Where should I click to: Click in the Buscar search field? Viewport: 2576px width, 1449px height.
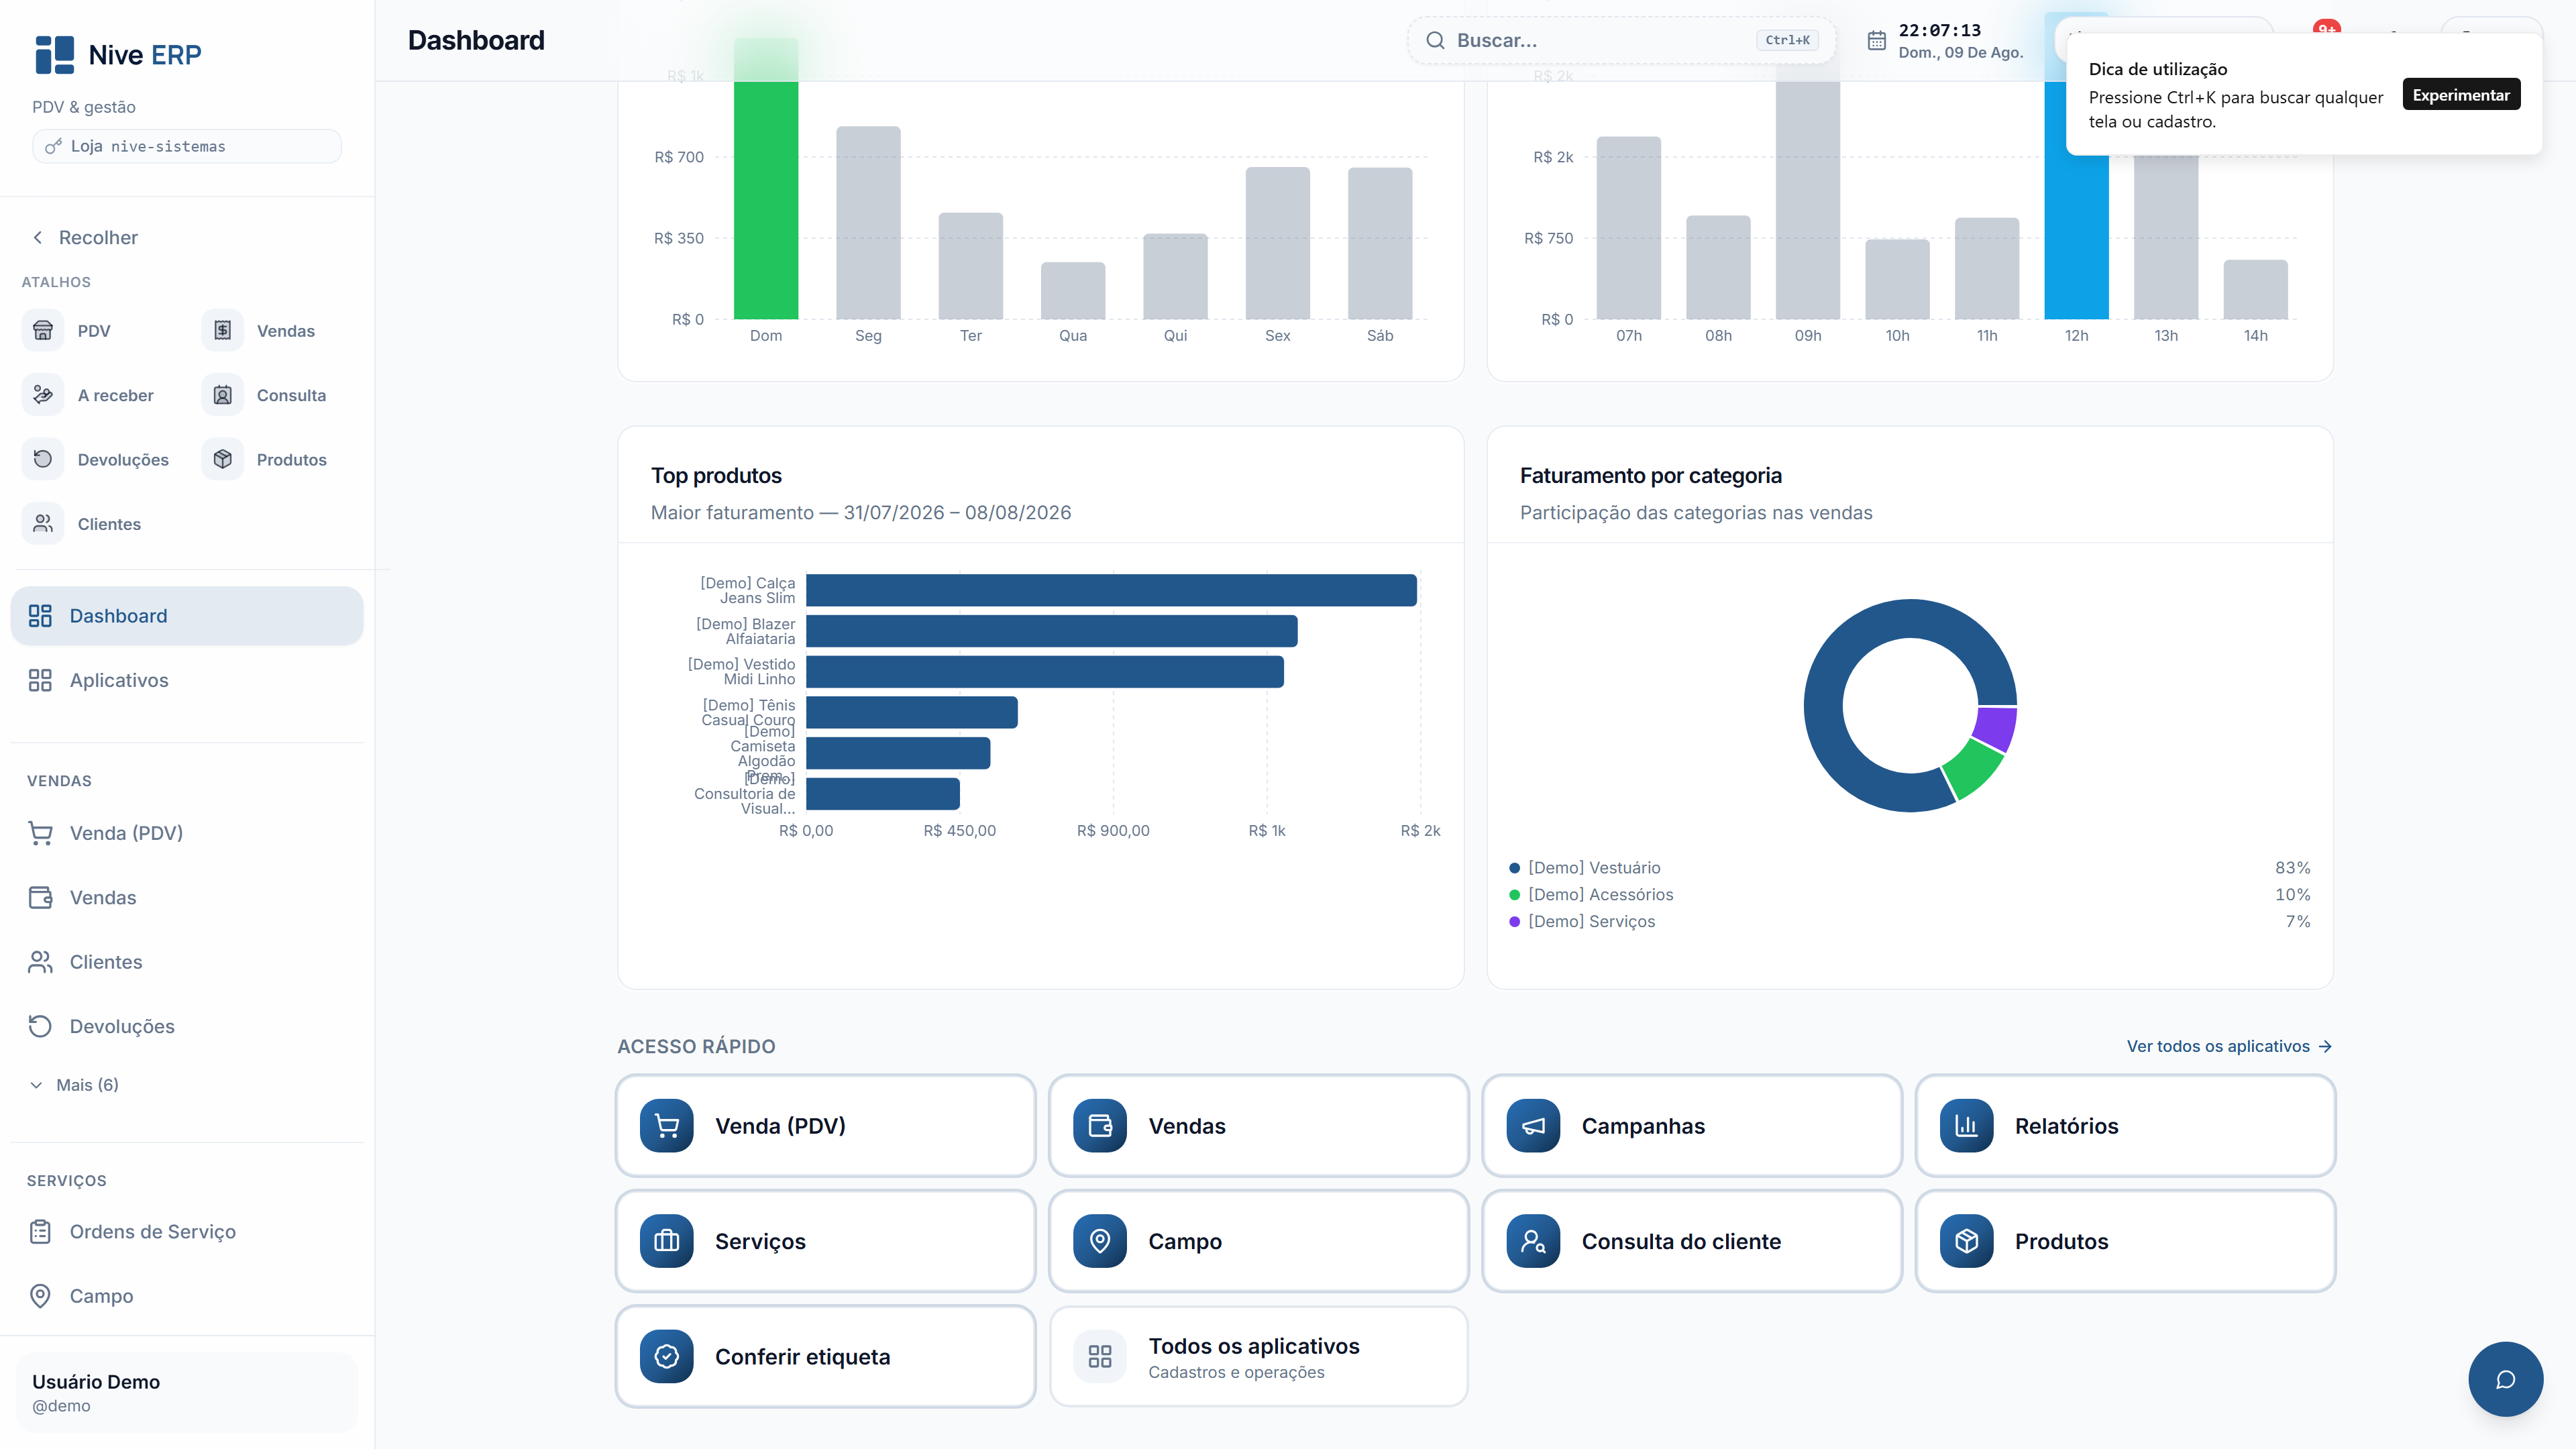pyautogui.click(x=1621, y=41)
